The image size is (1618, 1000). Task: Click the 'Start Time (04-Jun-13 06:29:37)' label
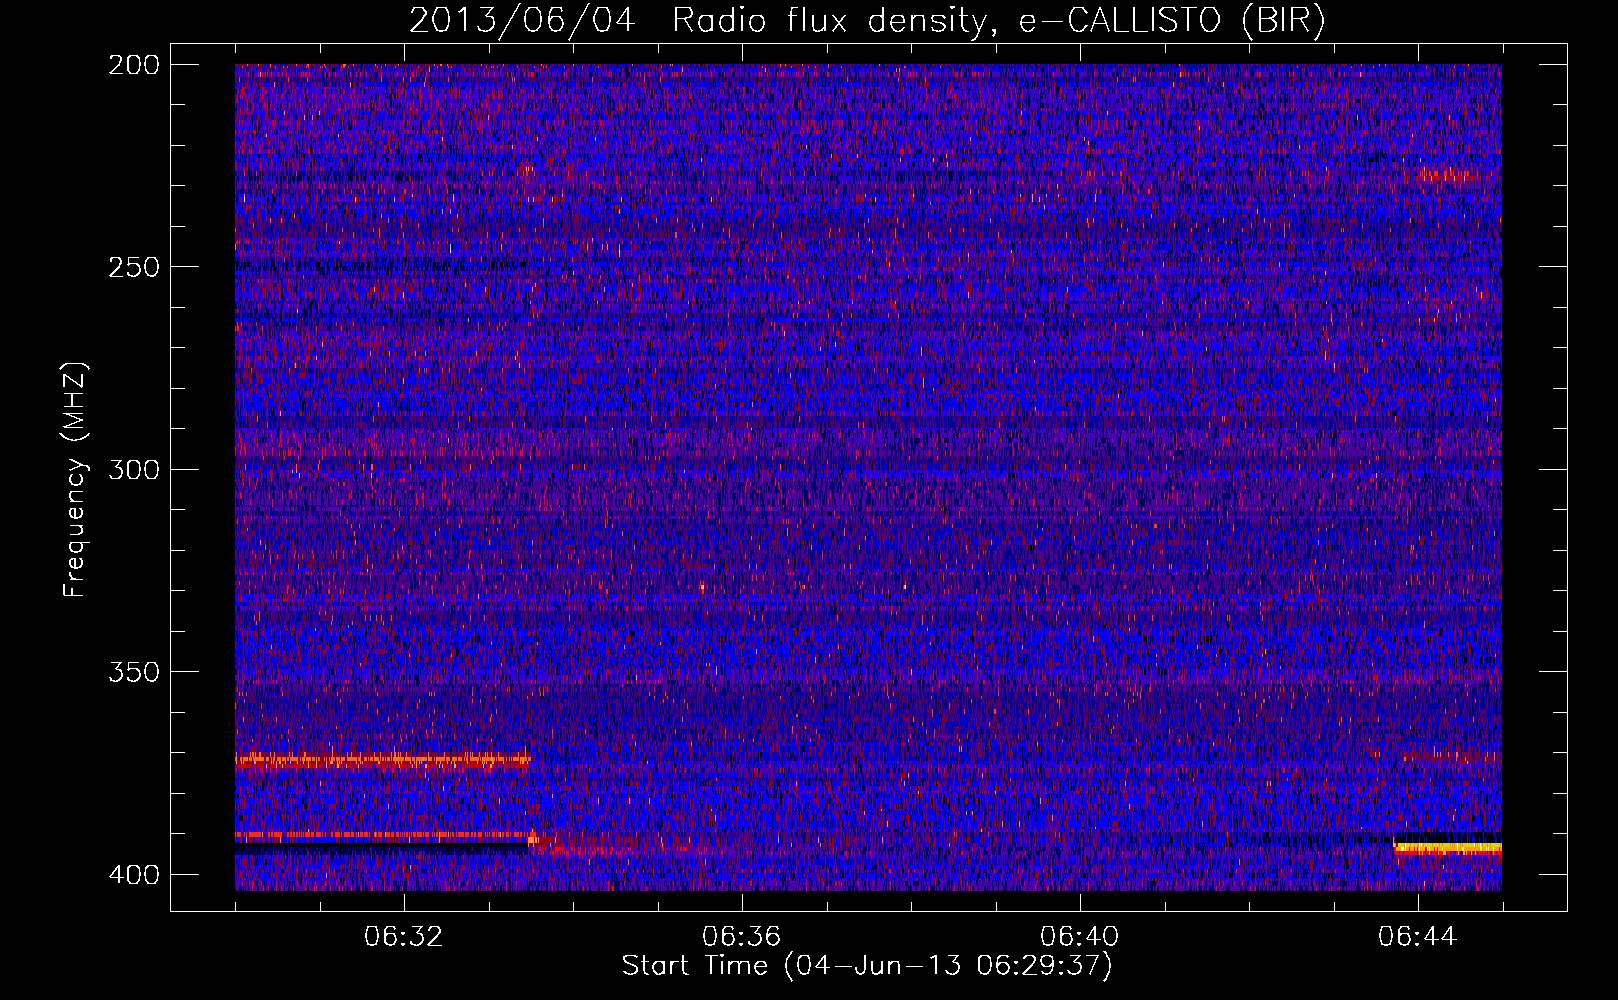[x=867, y=966]
